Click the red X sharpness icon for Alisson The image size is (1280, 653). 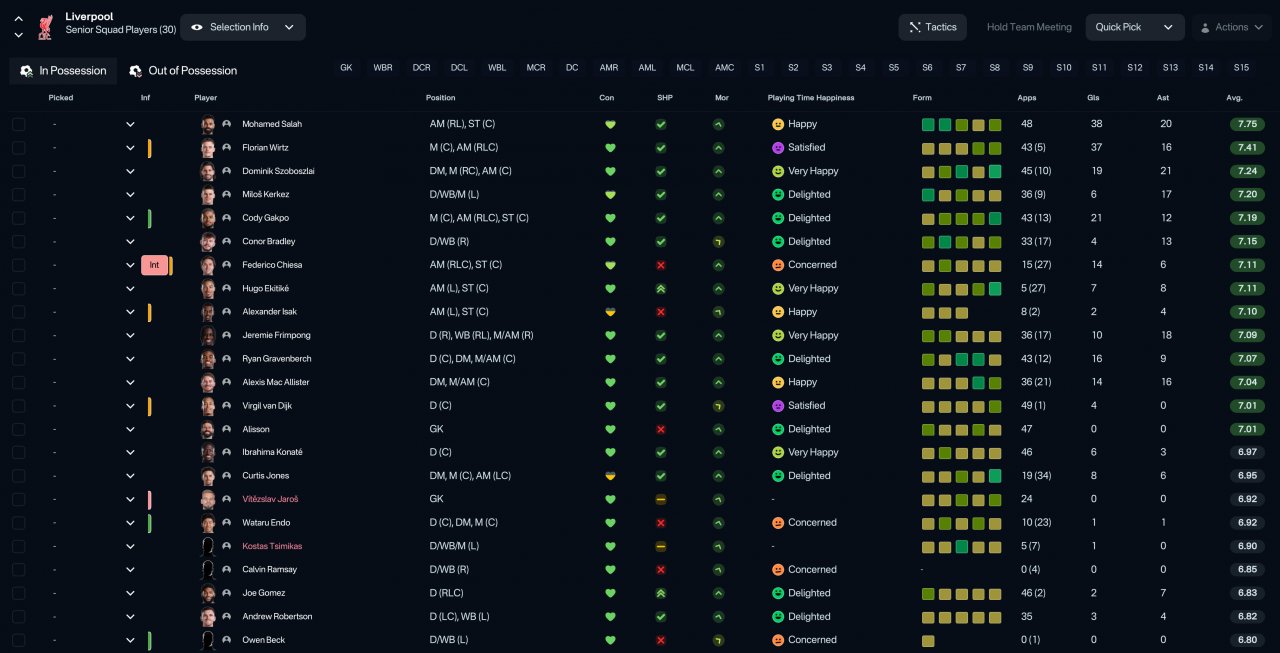click(x=661, y=429)
